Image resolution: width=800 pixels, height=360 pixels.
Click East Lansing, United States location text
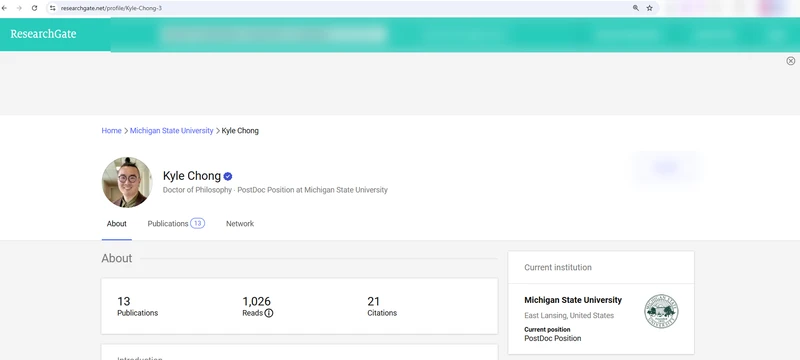[x=569, y=315]
